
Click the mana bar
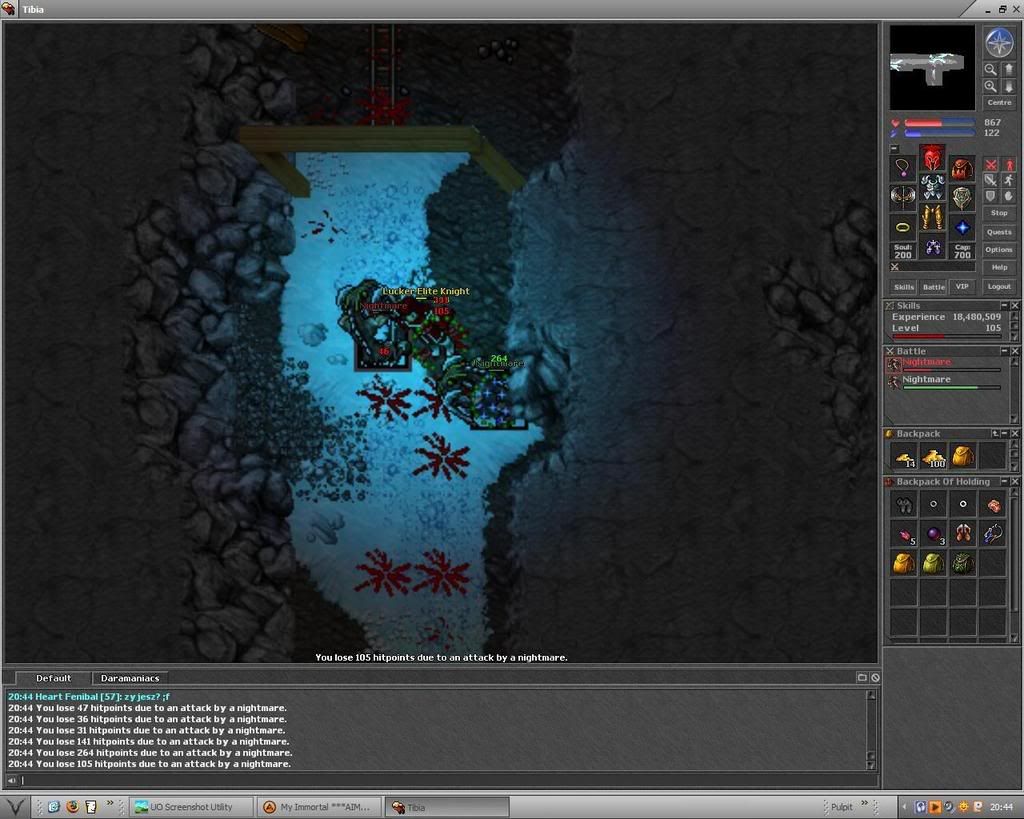(x=939, y=133)
